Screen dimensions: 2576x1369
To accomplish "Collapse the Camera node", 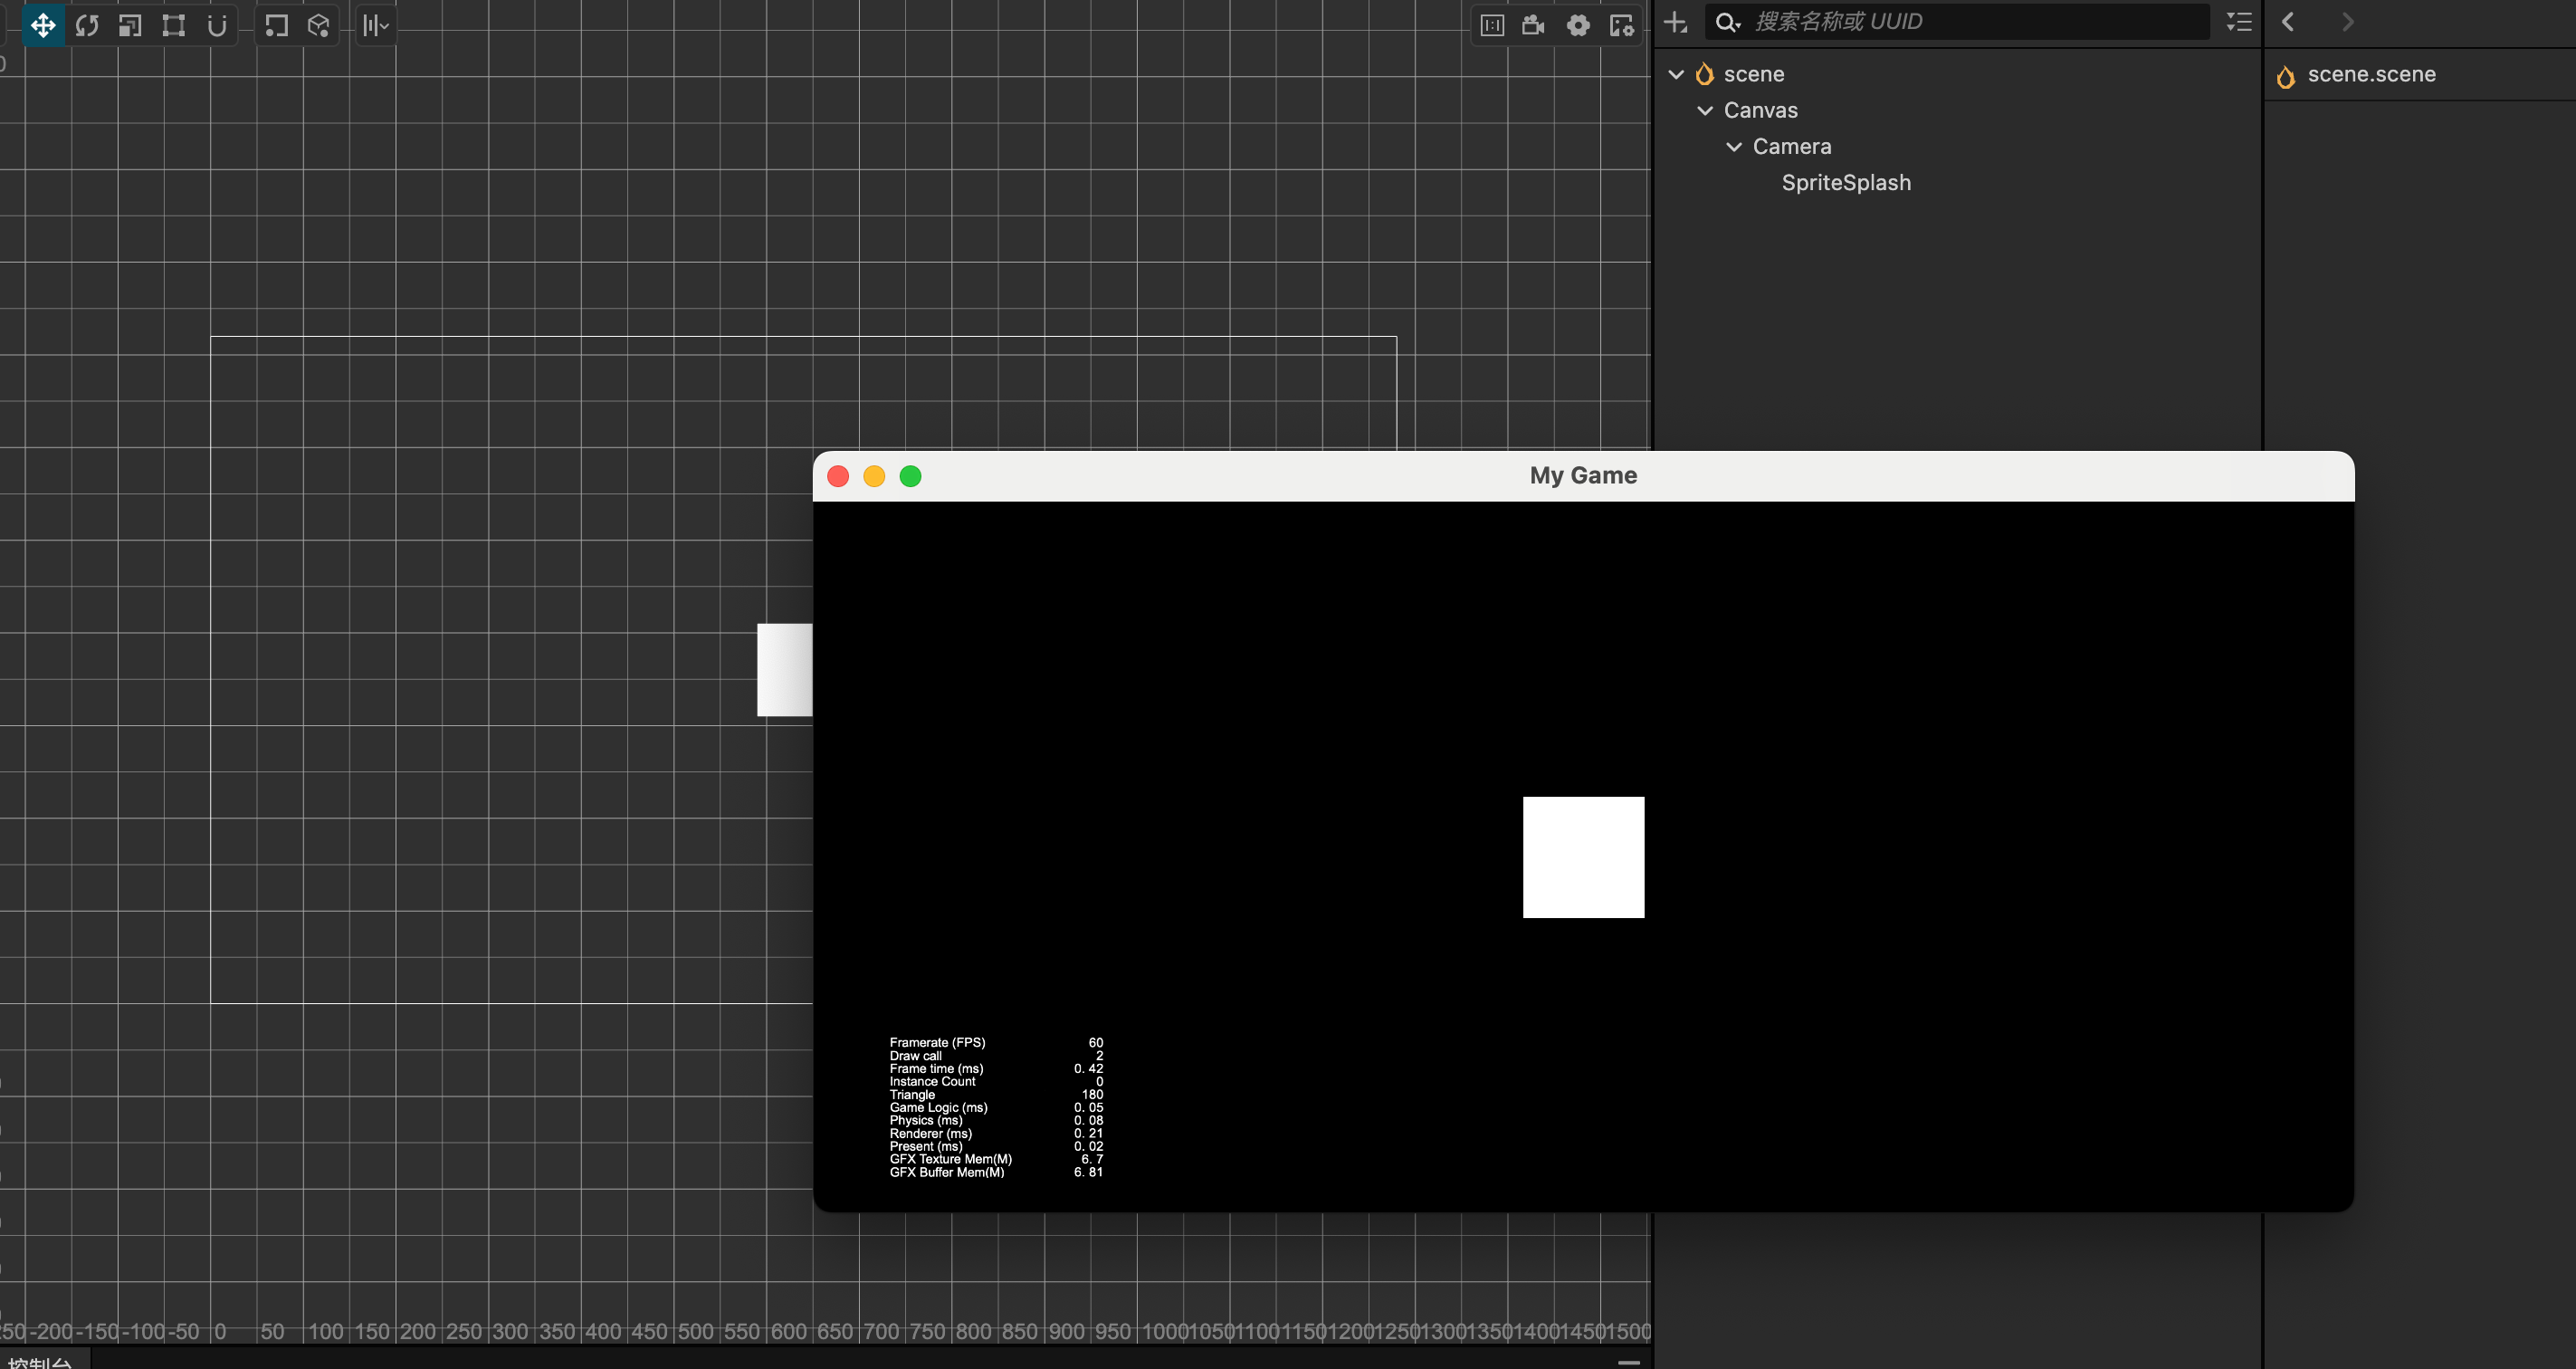I will (1734, 147).
